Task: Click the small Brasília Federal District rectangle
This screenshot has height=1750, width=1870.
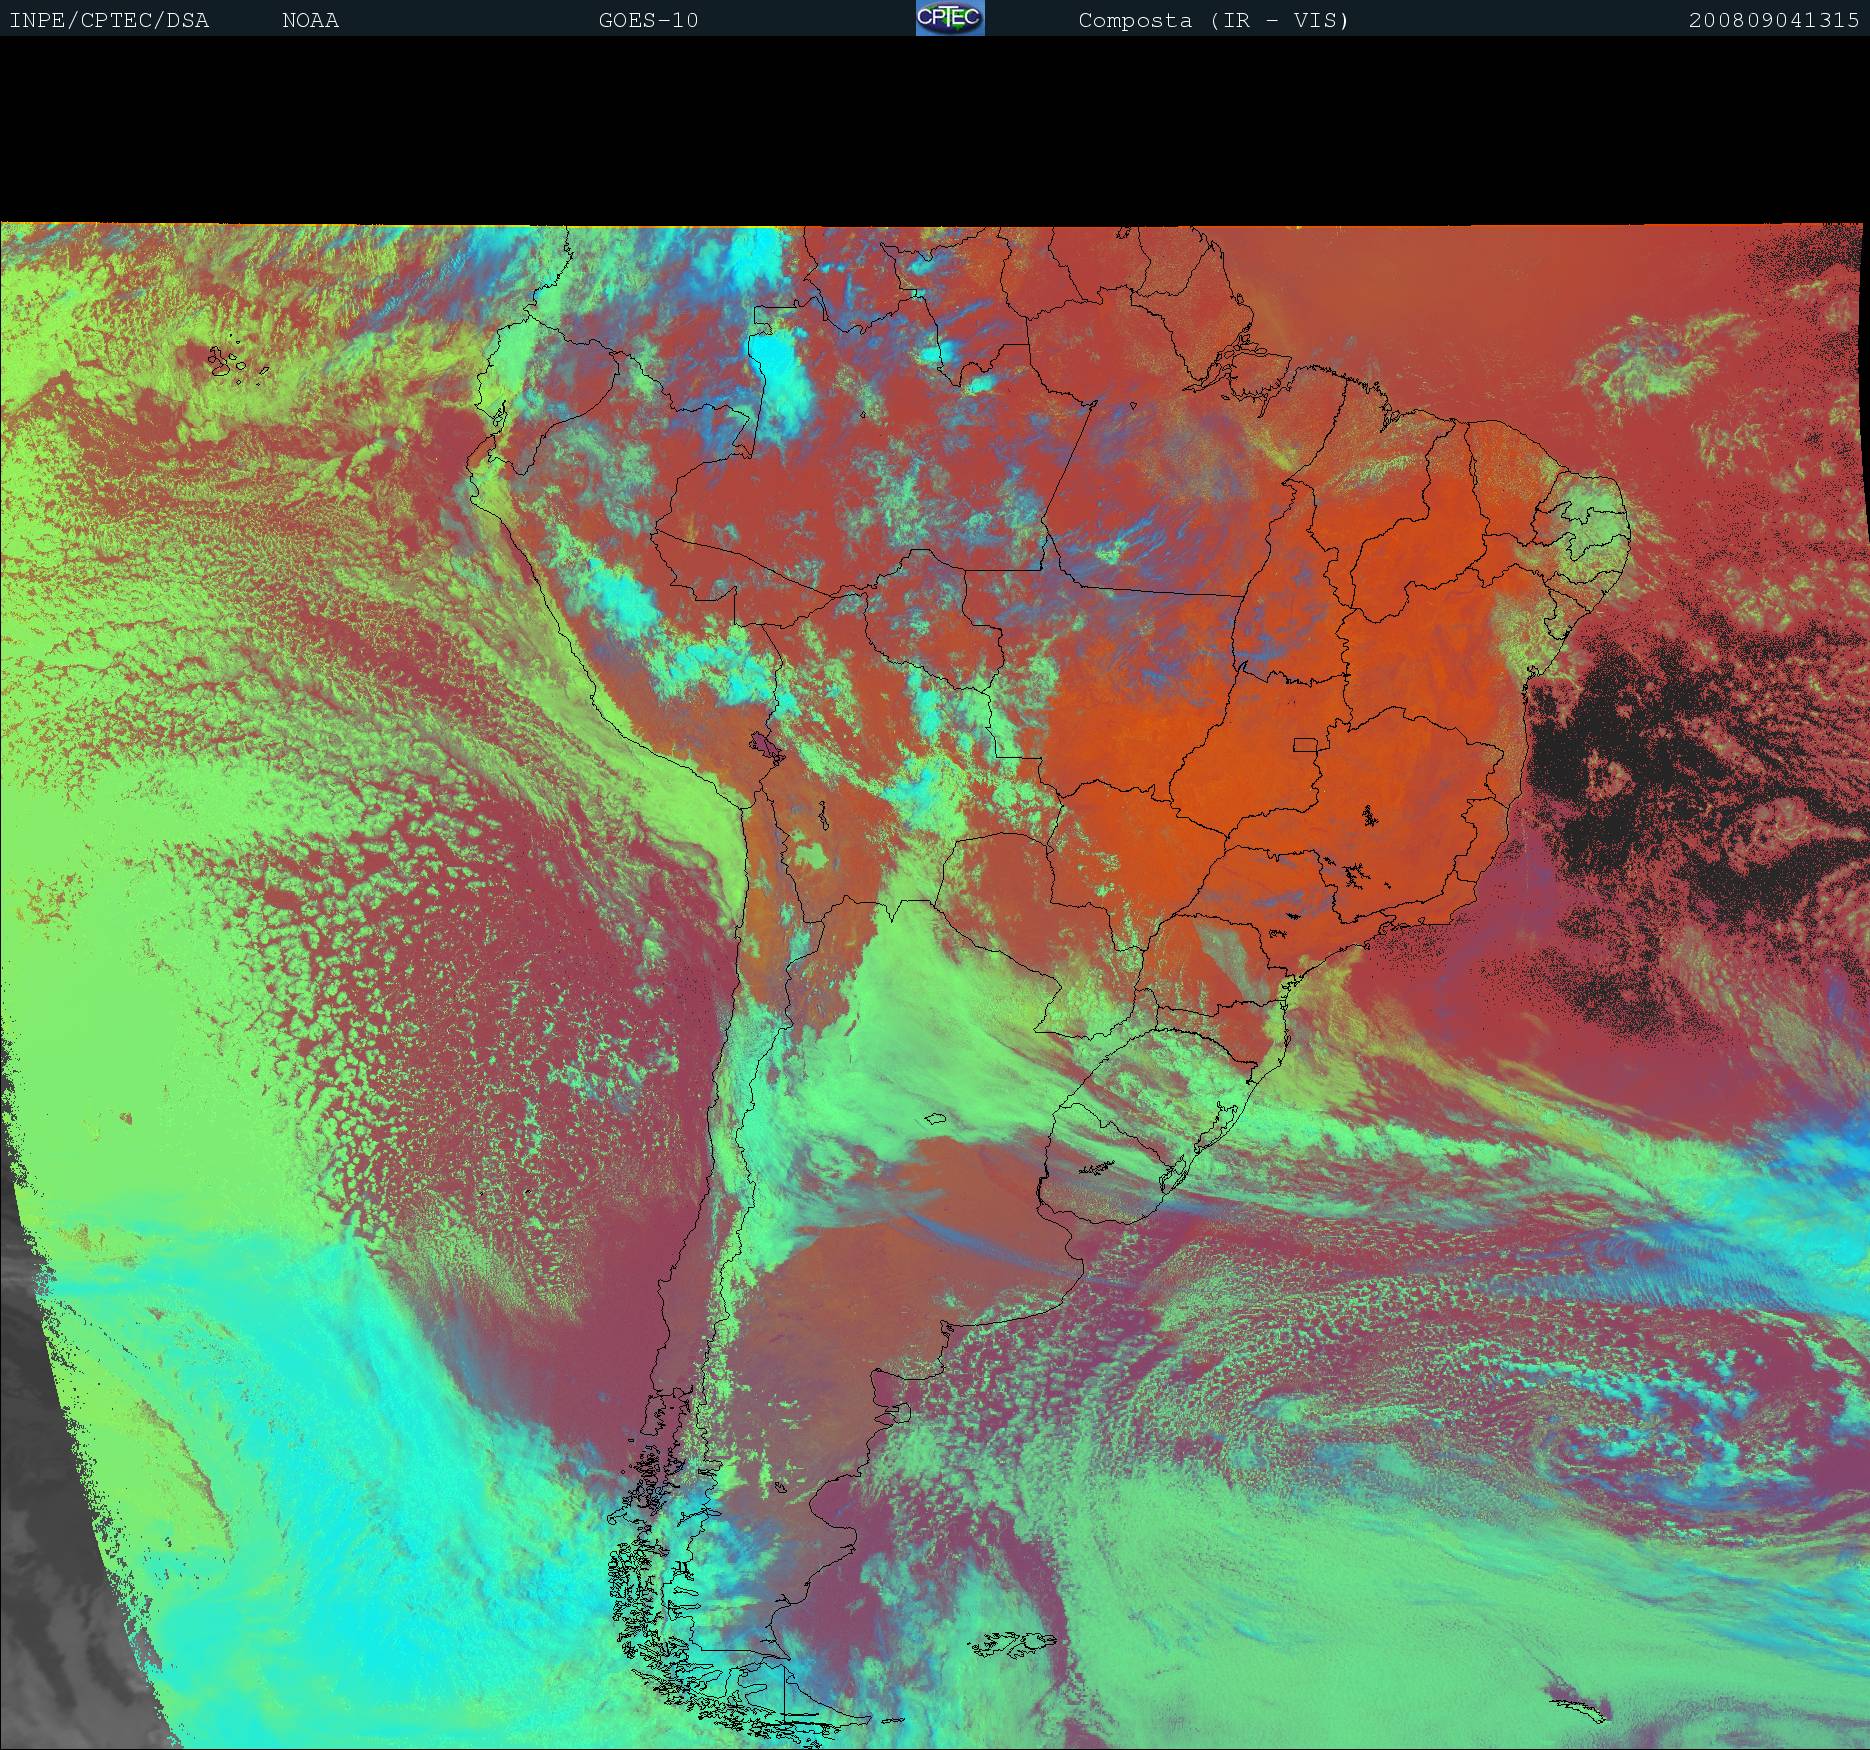Action: point(1304,744)
